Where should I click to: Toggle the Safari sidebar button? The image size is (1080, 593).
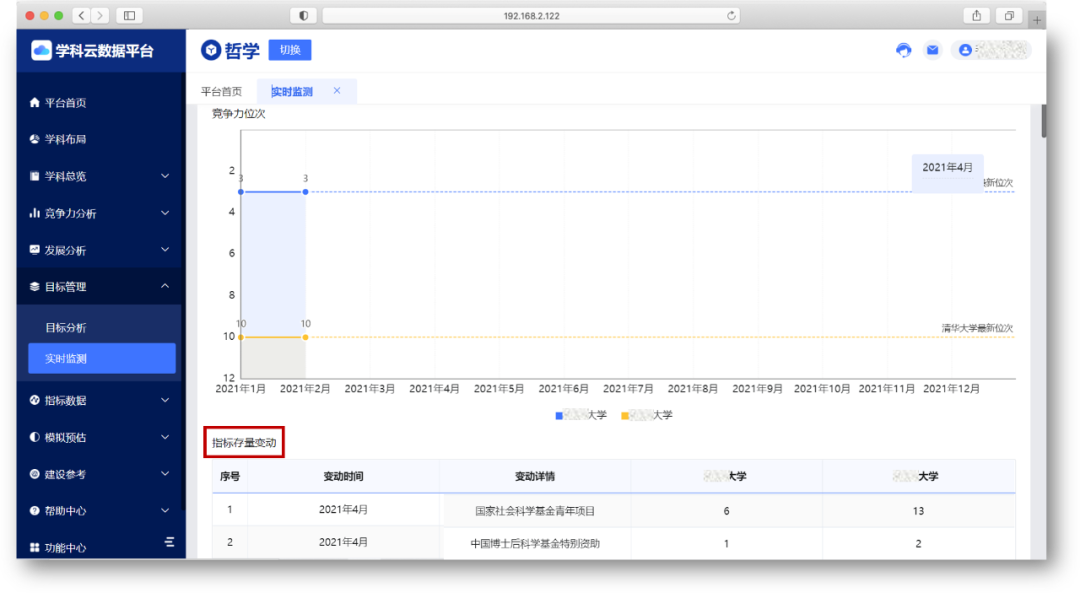point(129,15)
